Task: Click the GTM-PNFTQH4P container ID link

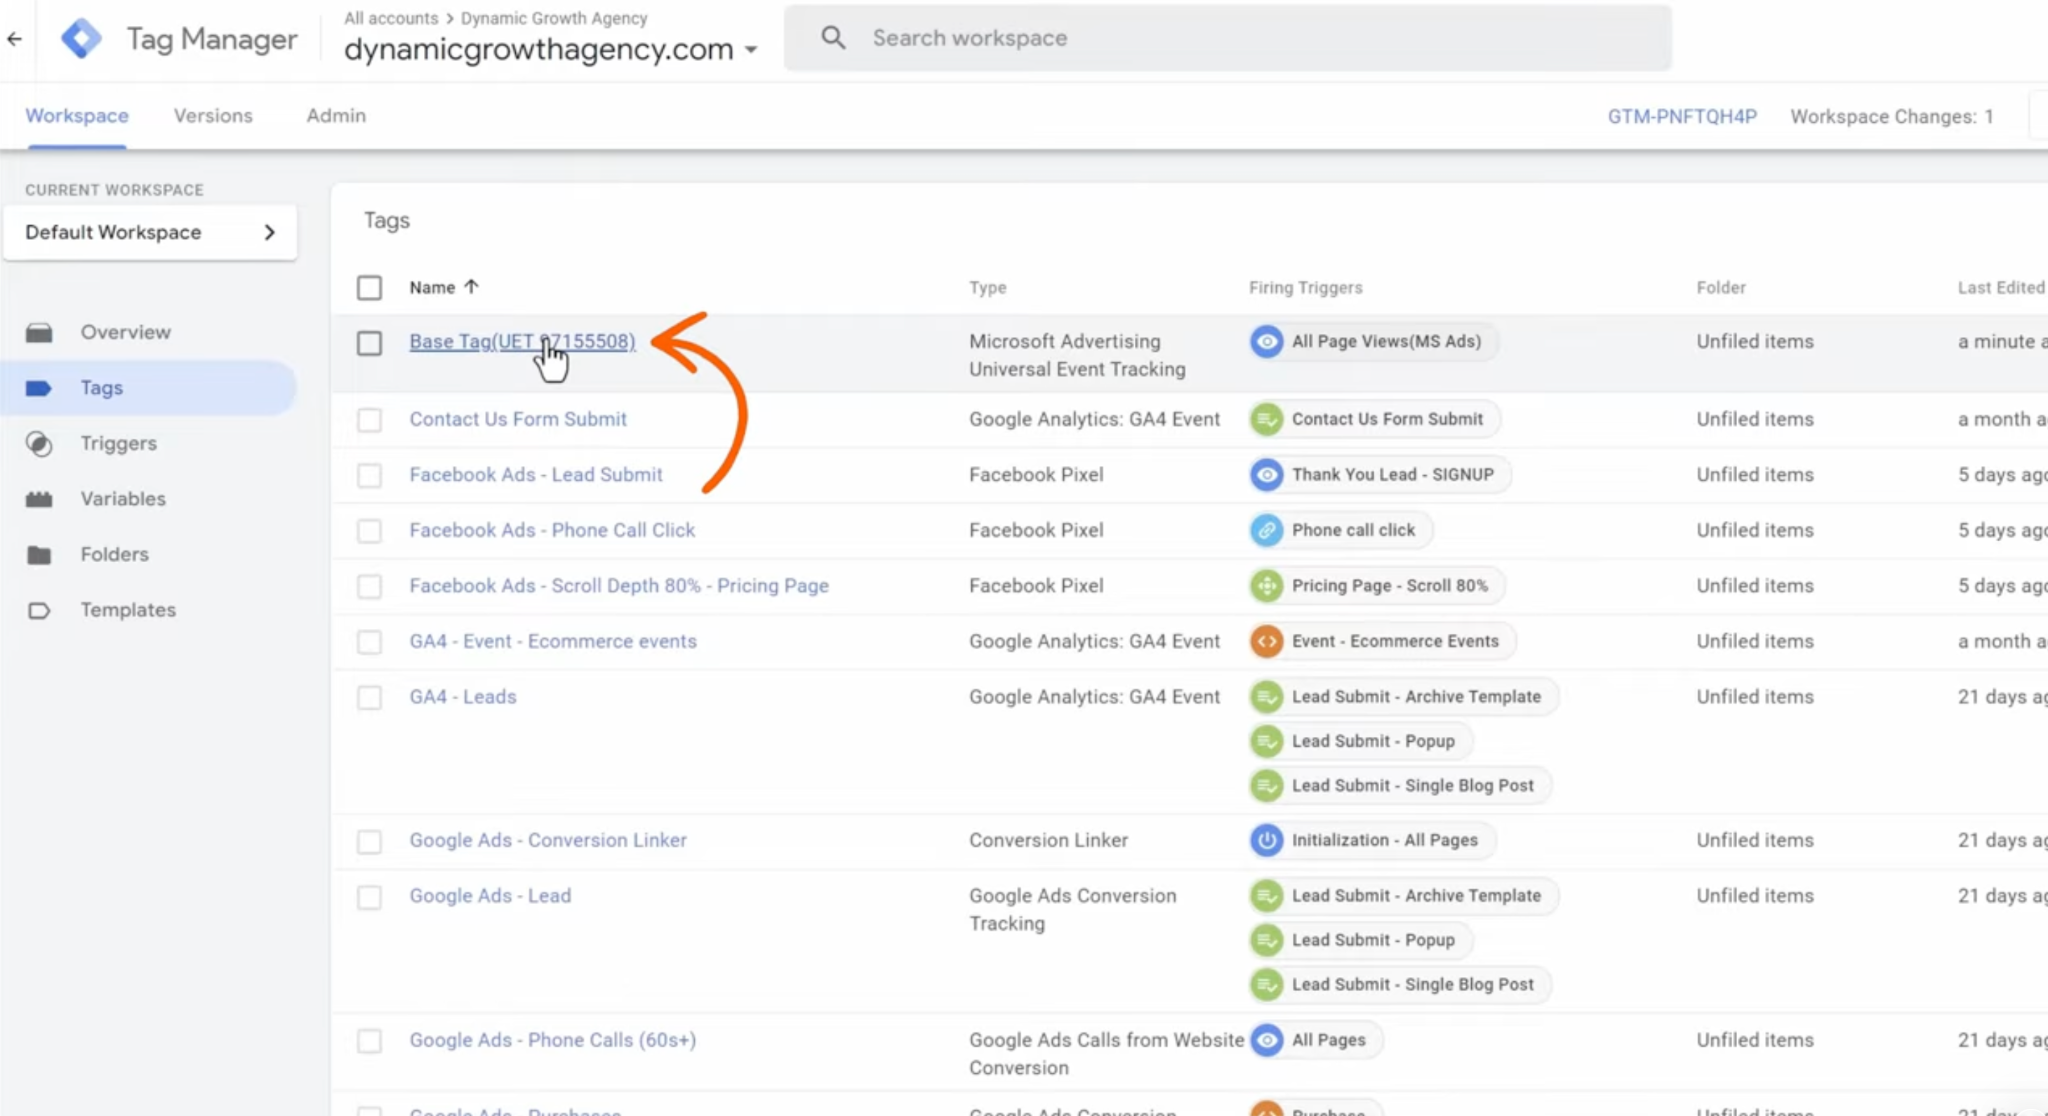Action: (x=1682, y=116)
